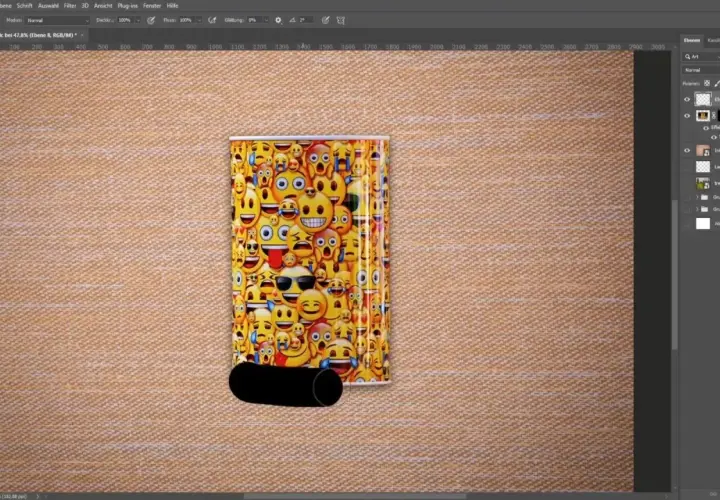This screenshot has height=500, width=720.
Task: Expand the second layer group
Action: point(697,209)
